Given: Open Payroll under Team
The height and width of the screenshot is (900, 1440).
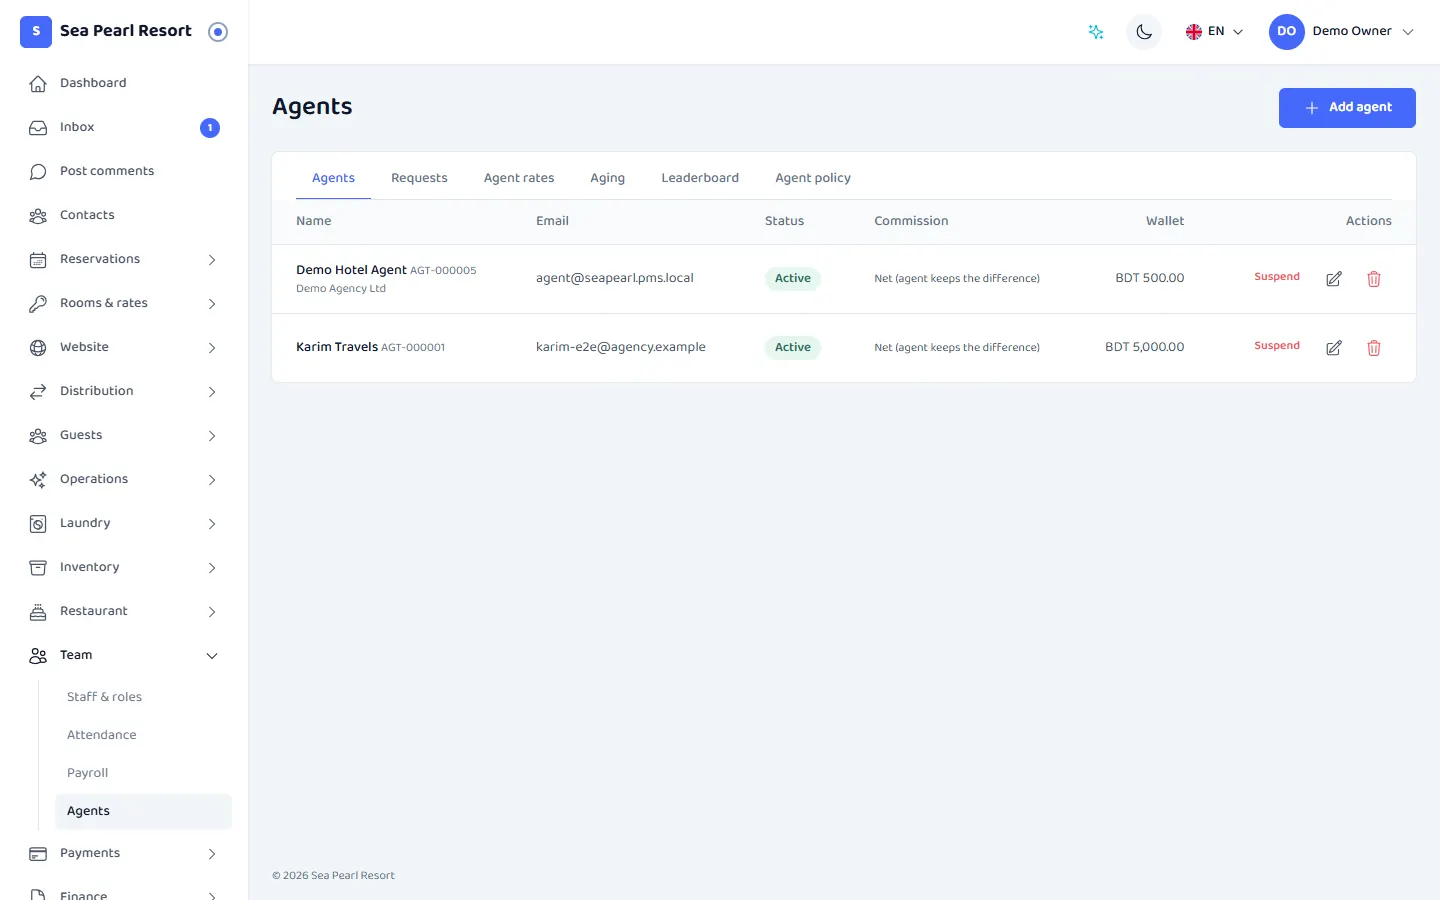Looking at the screenshot, I should coord(143,773).
